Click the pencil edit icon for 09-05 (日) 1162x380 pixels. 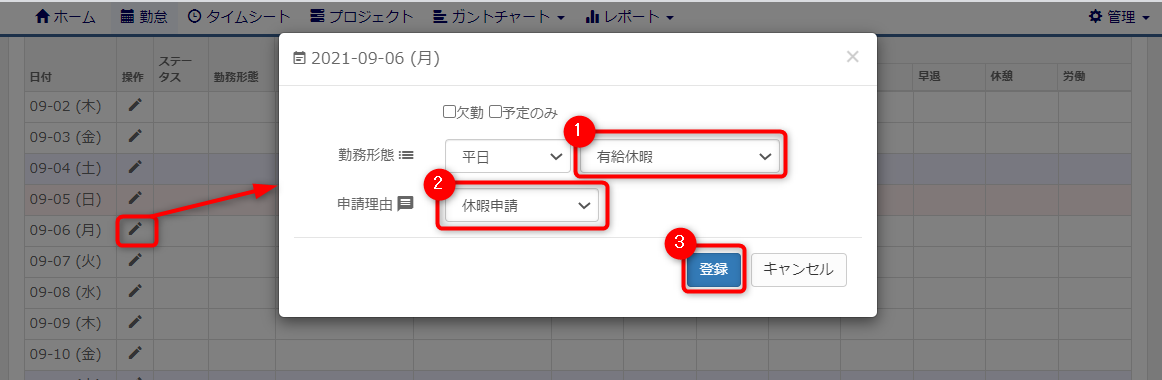point(134,199)
